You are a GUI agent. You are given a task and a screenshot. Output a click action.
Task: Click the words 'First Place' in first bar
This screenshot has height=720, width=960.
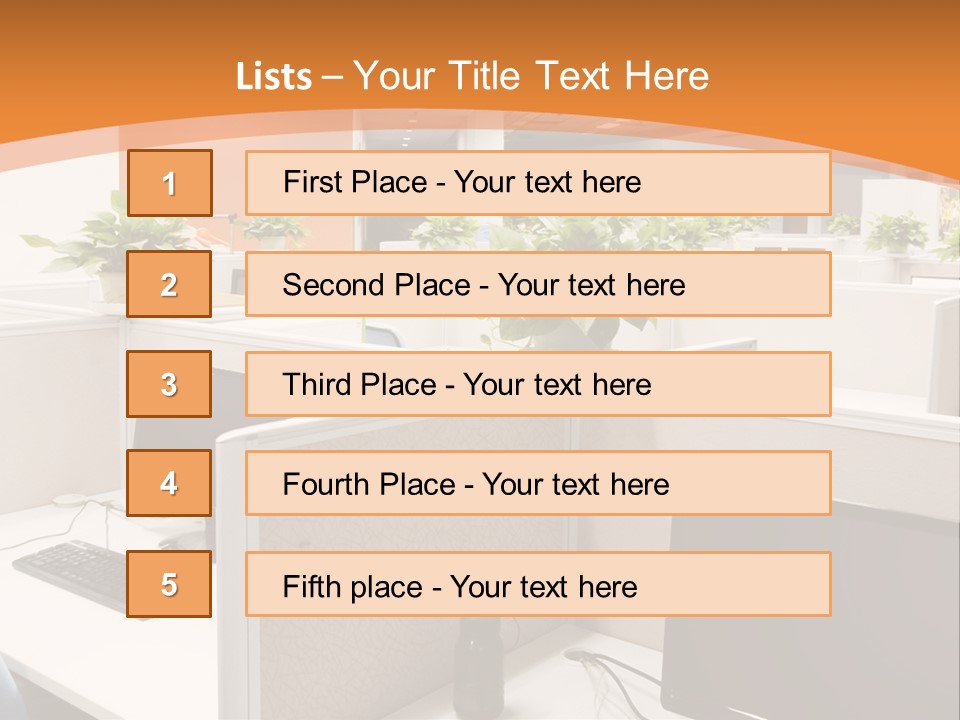[x=355, y=182]
